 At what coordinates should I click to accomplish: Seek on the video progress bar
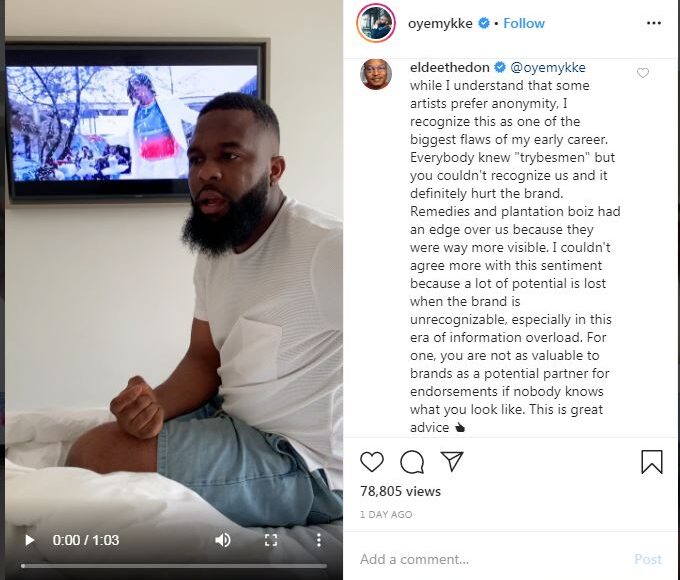(173, 566)
